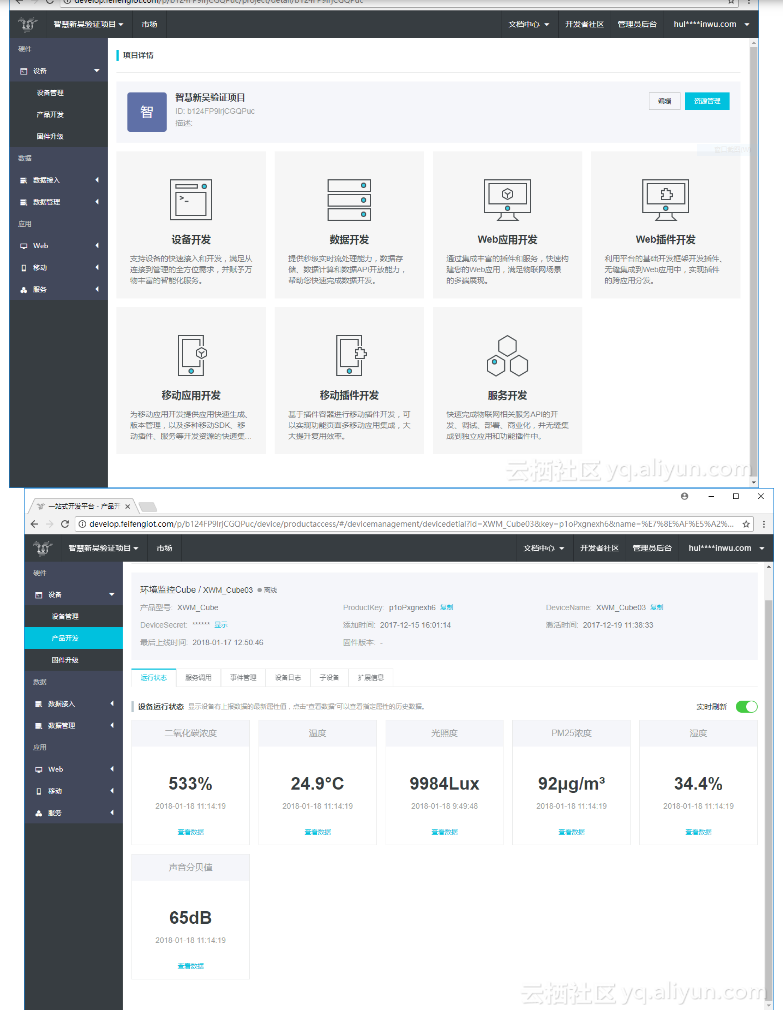The height and width of the screenshot is (1010, 783).
Task: Open 管理员后台 in the upper window navbar
Action: pos(637,24)
